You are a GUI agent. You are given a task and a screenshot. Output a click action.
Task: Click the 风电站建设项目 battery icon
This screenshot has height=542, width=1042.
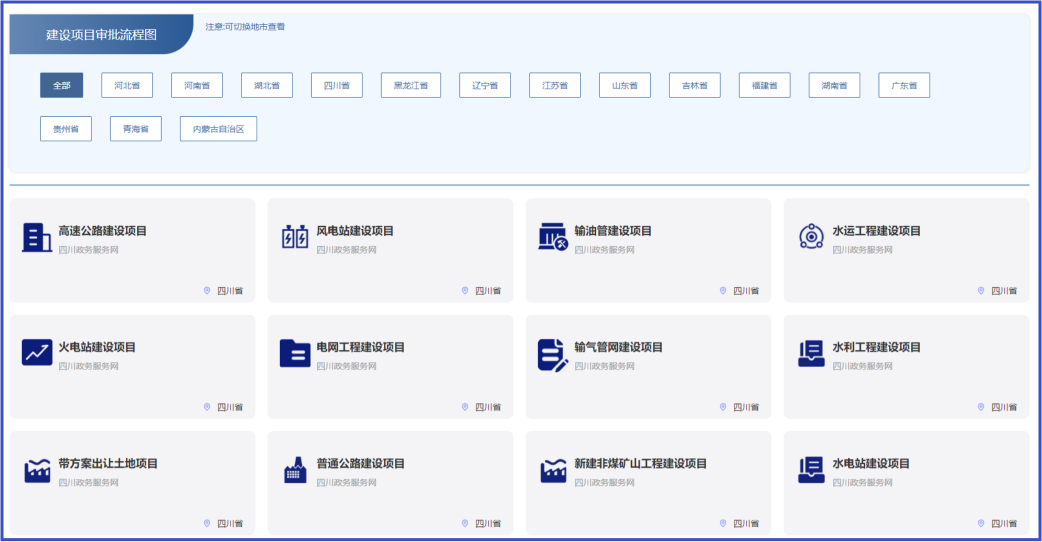point(295,237)
